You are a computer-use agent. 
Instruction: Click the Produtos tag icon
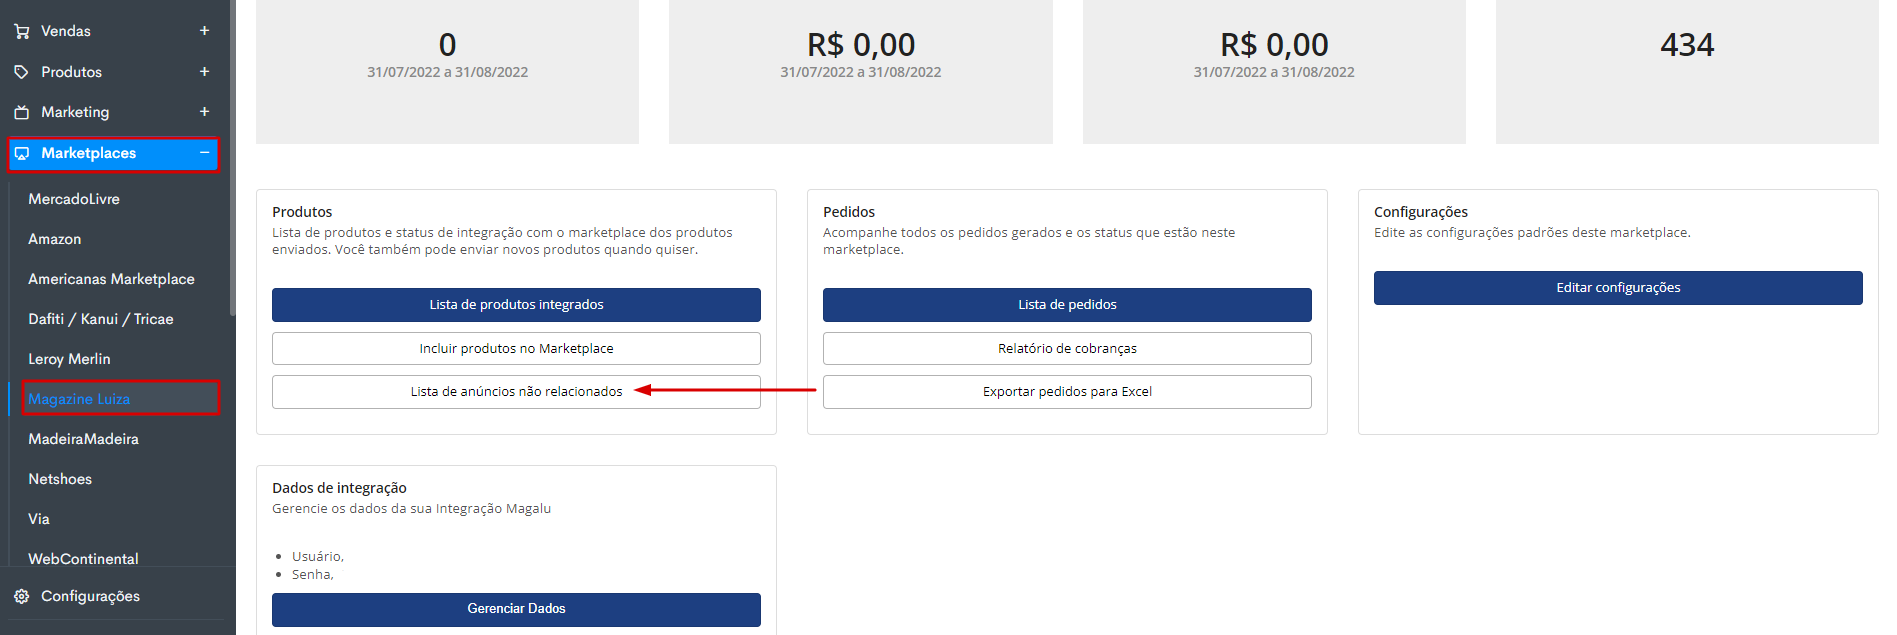(22, 72)
